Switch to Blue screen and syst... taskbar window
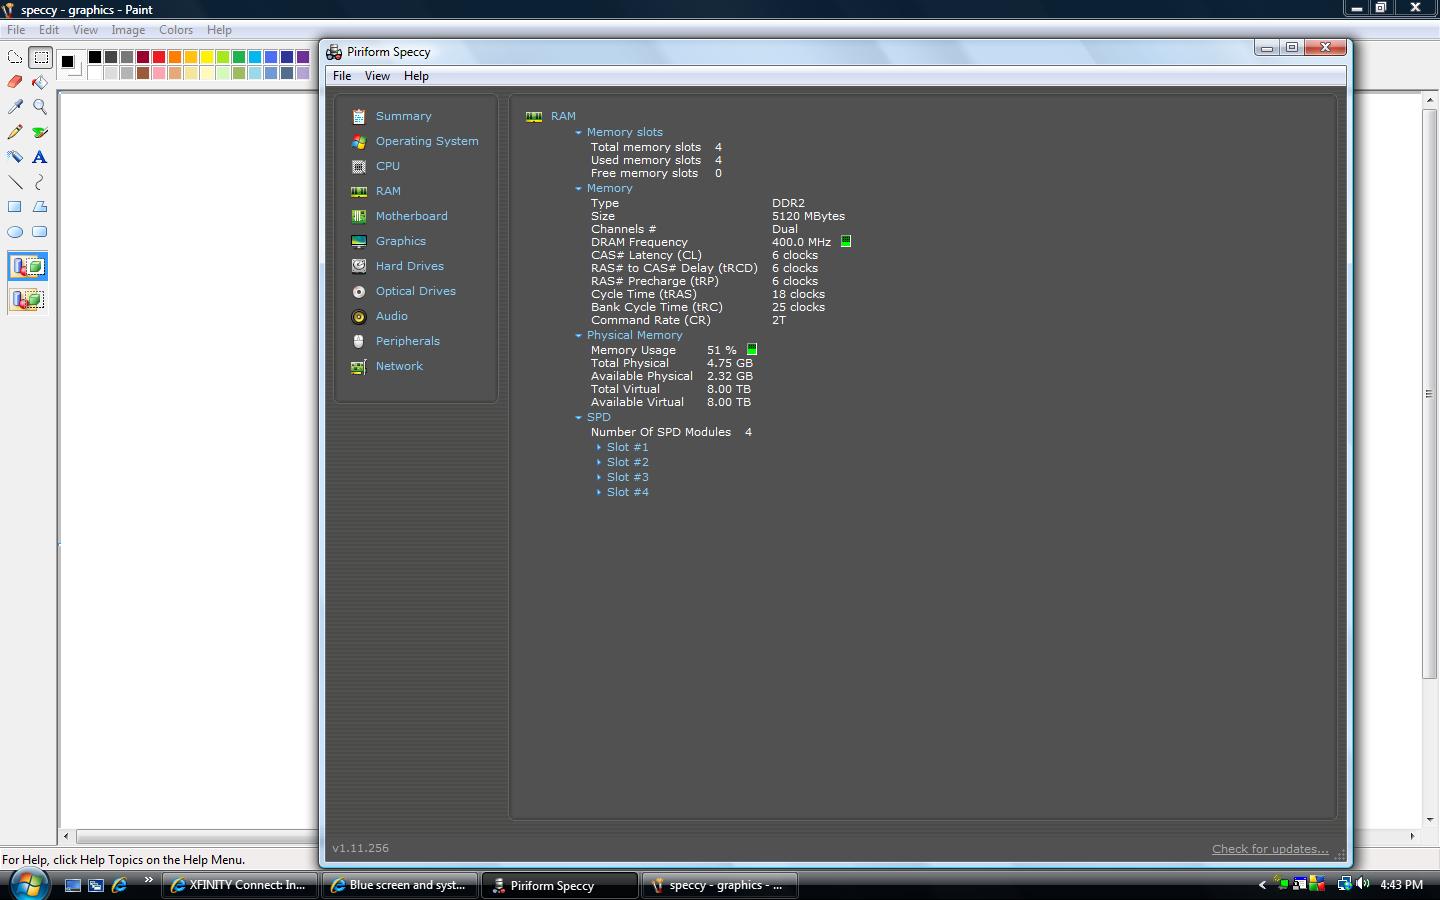 (x=400, y=885)
